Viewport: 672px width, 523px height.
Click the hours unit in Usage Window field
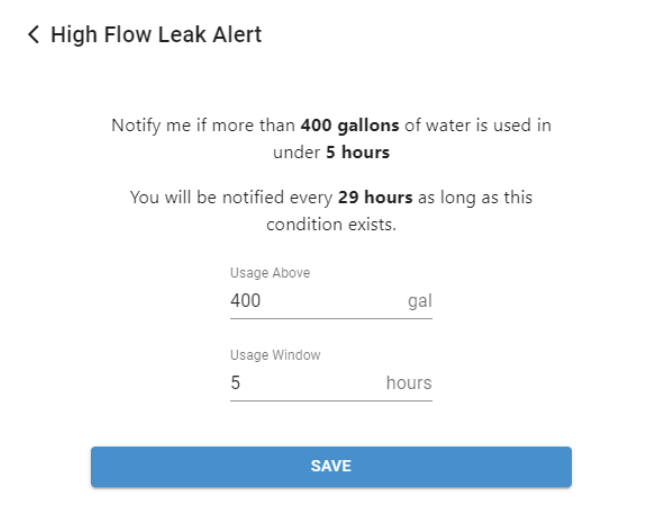click(408, 383)
